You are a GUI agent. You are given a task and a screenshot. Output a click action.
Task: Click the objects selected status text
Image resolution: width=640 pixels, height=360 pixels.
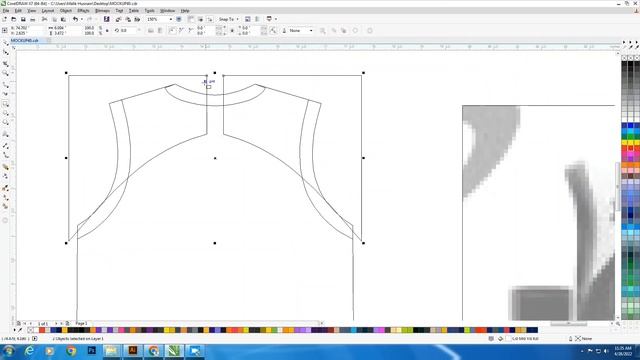pos(78,339)
